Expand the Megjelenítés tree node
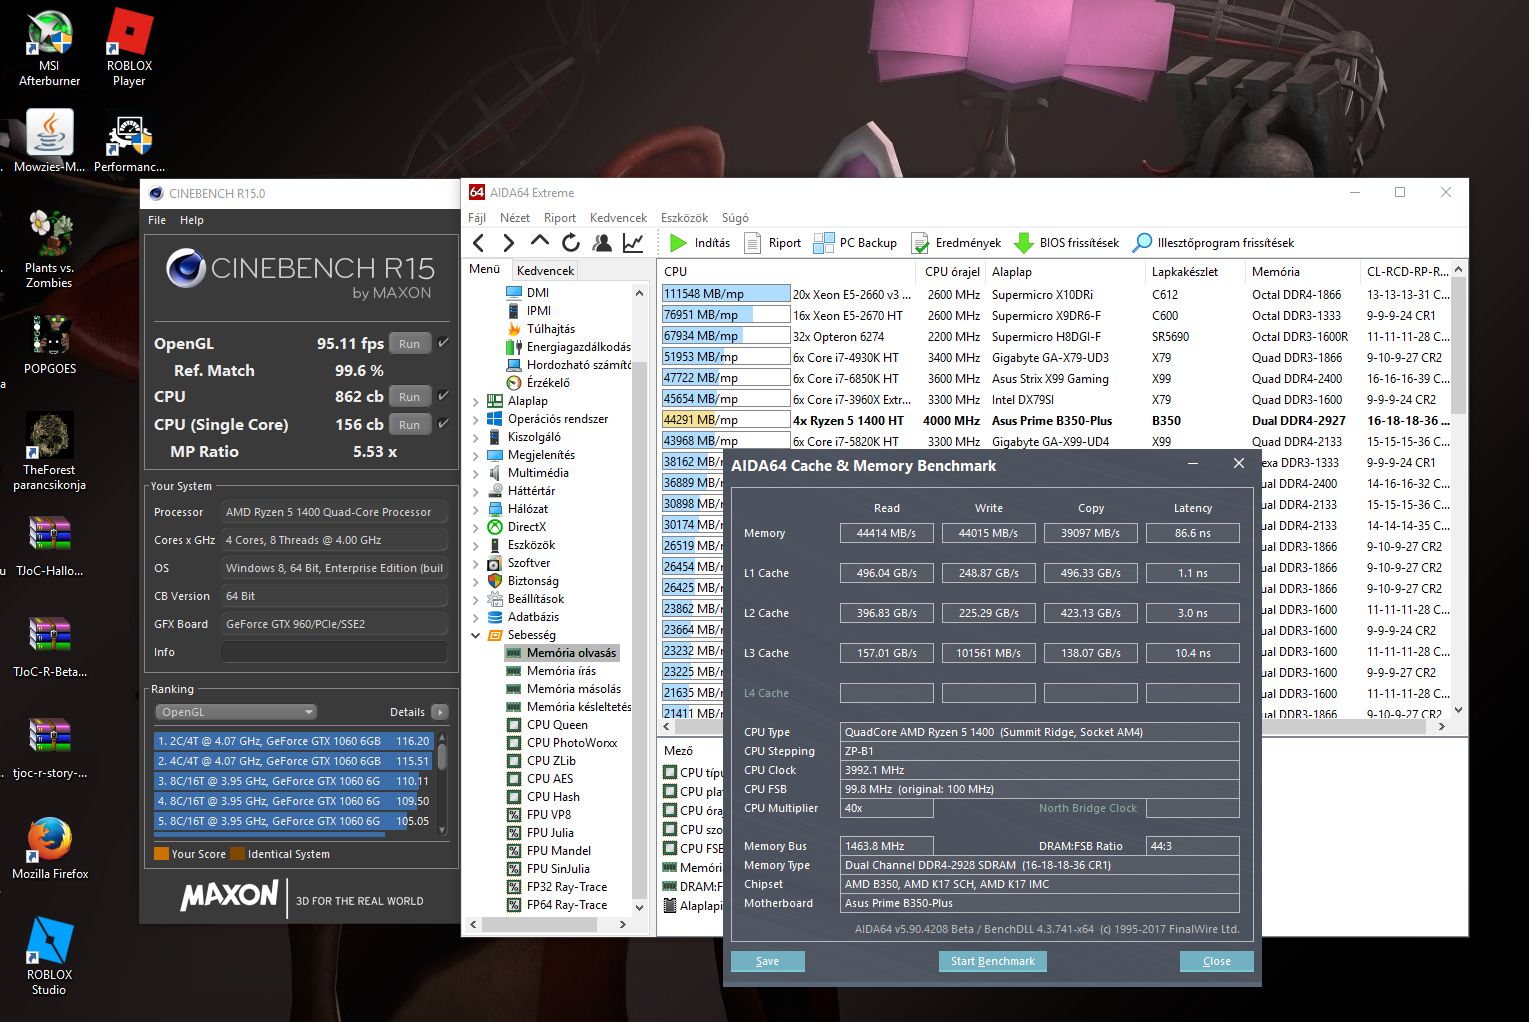Screen dimensions: 1529x1022 (475, 455)
